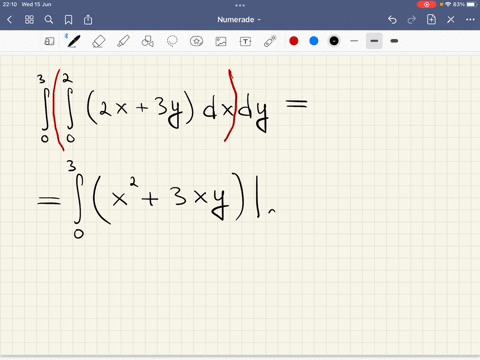Open the thumbnail grid view
Image resolution: width=480 pixels, height=360 pixels.
point(29,20)
